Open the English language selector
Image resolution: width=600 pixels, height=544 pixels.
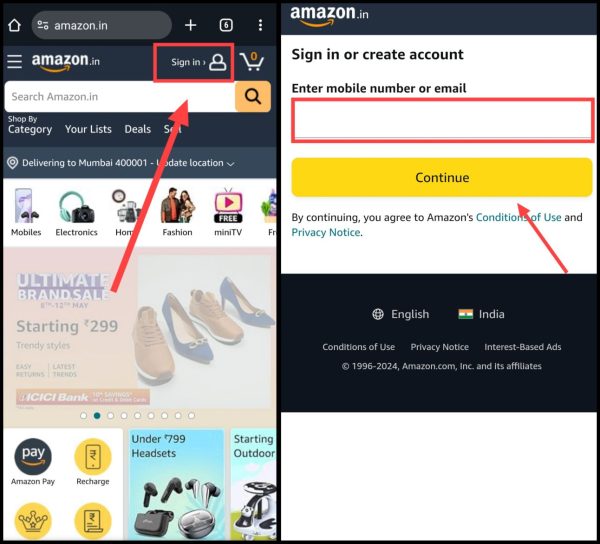click(x=401, y=314)
